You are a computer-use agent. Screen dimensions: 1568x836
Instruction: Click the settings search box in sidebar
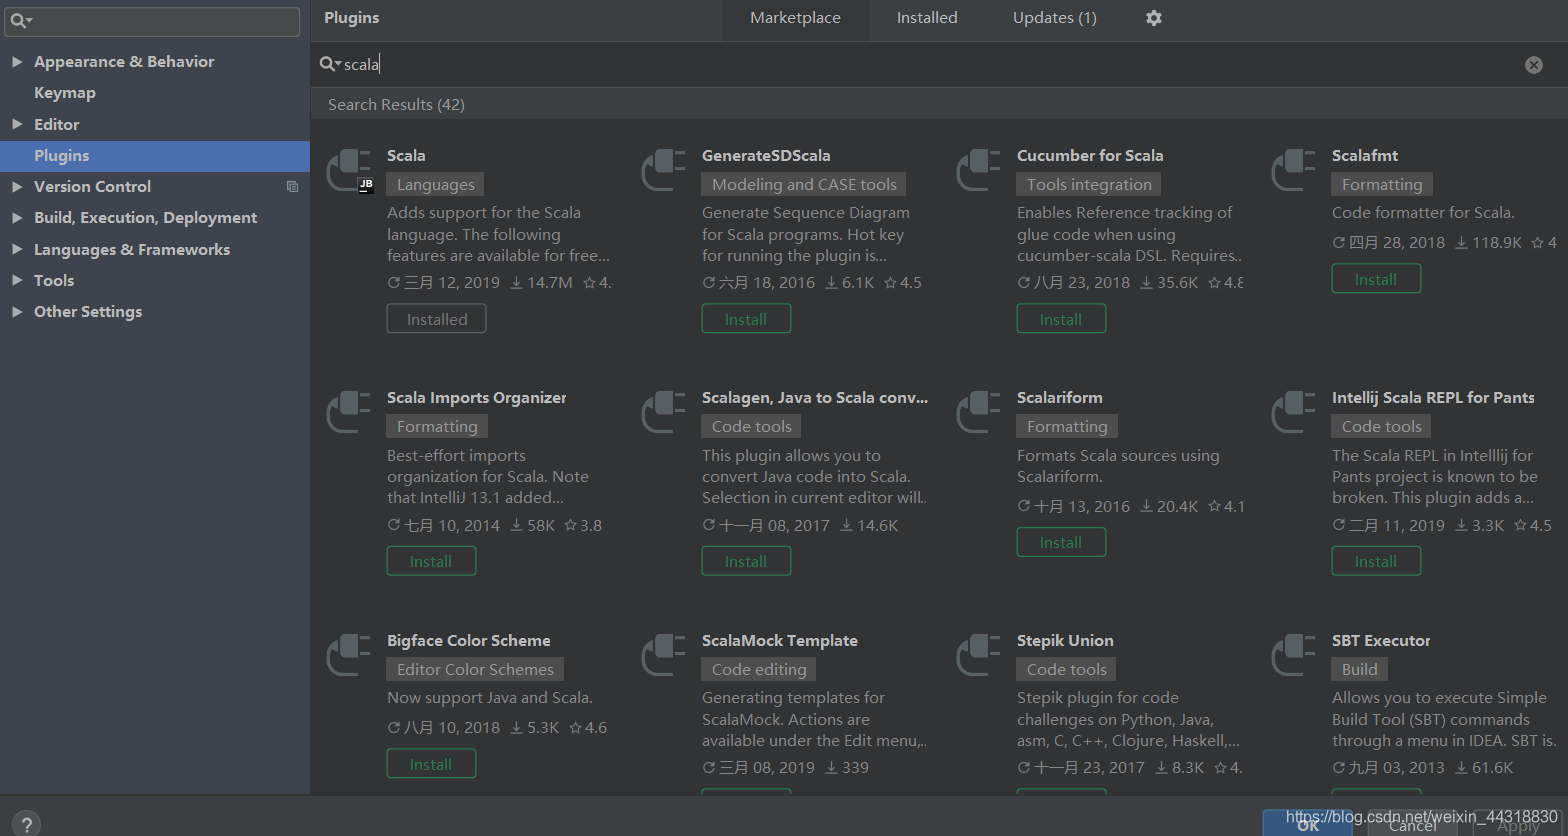click(152, 21)
